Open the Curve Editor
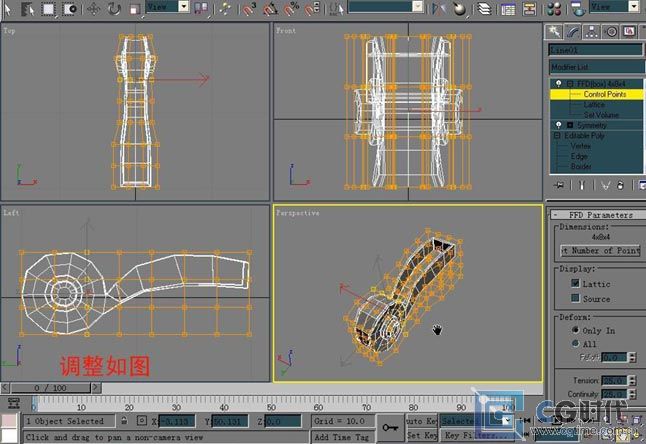The width and height of the screenshot is (646, 444). (x=508, y=9)
